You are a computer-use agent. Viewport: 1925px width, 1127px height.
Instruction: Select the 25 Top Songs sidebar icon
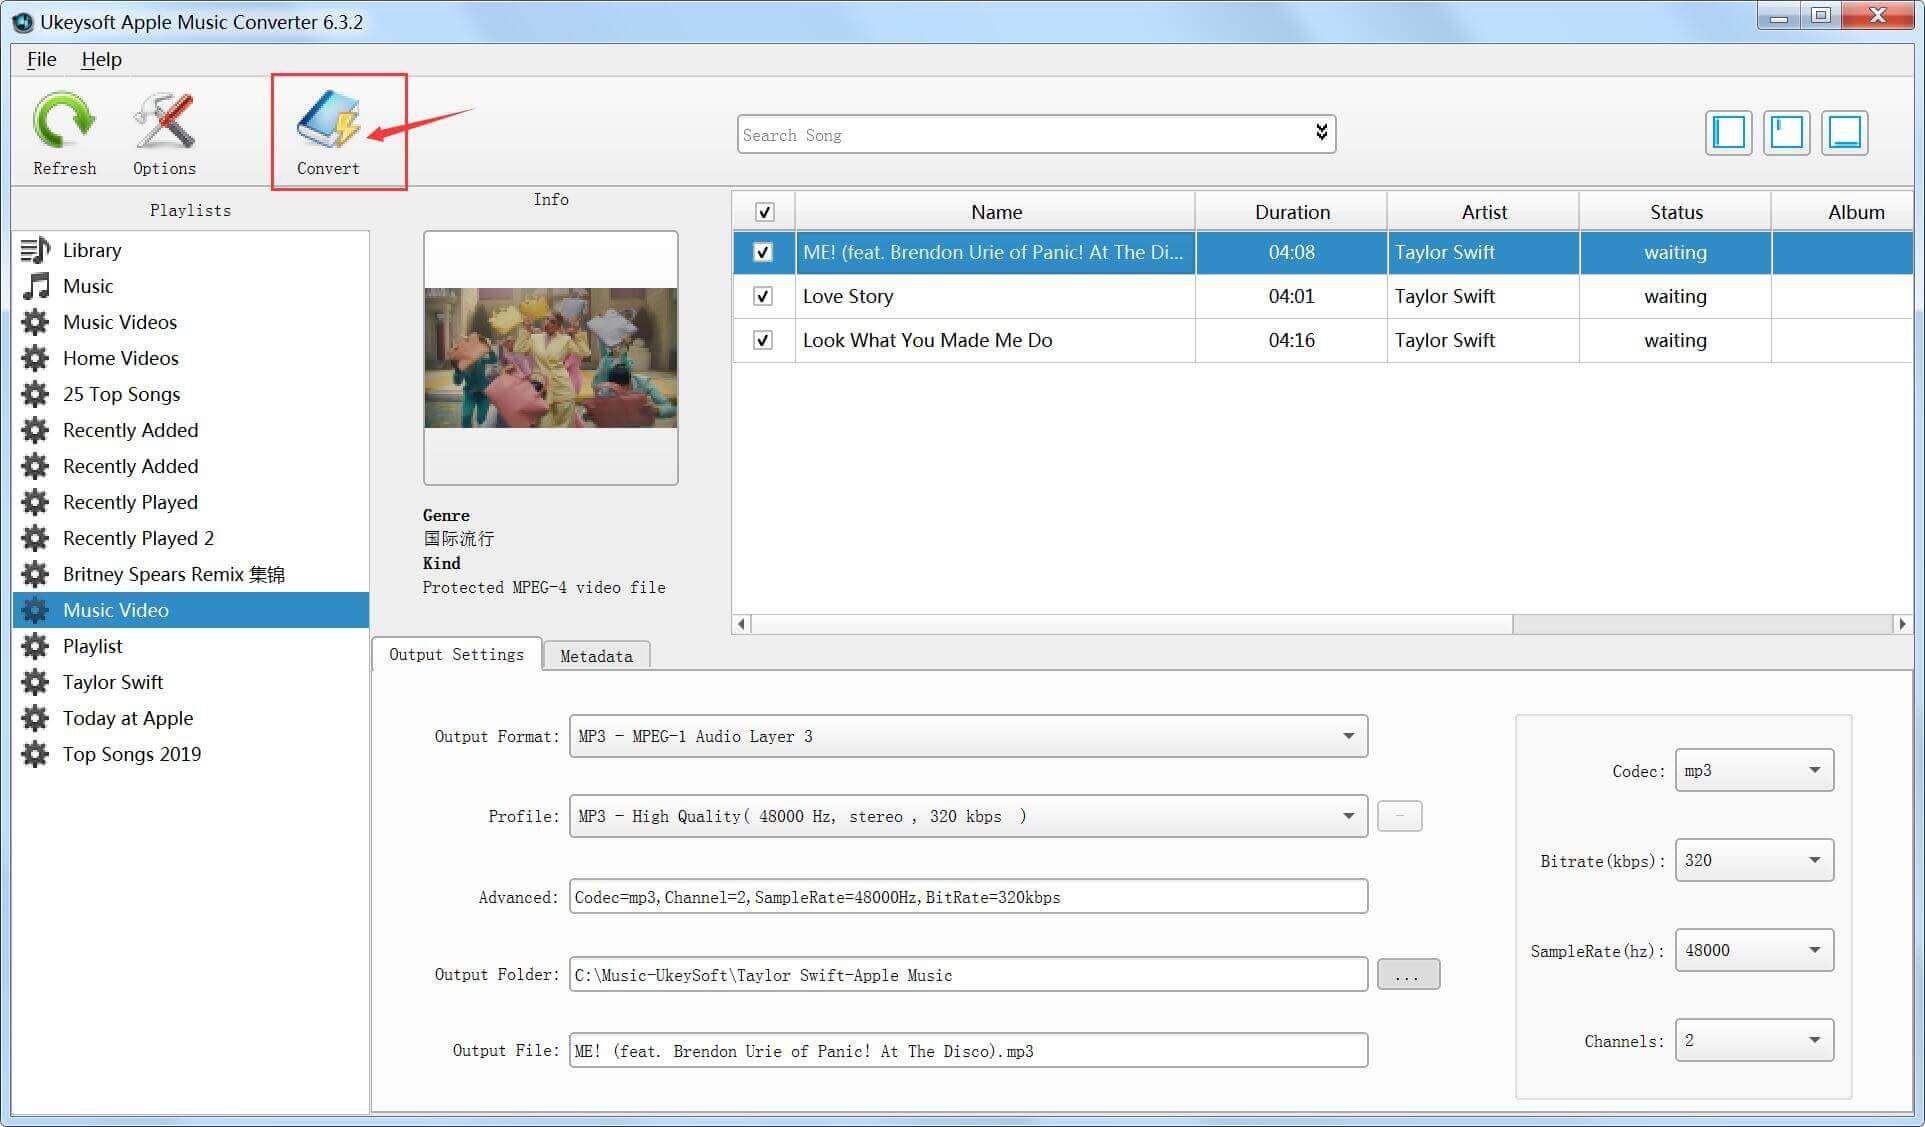click(36, 393)
